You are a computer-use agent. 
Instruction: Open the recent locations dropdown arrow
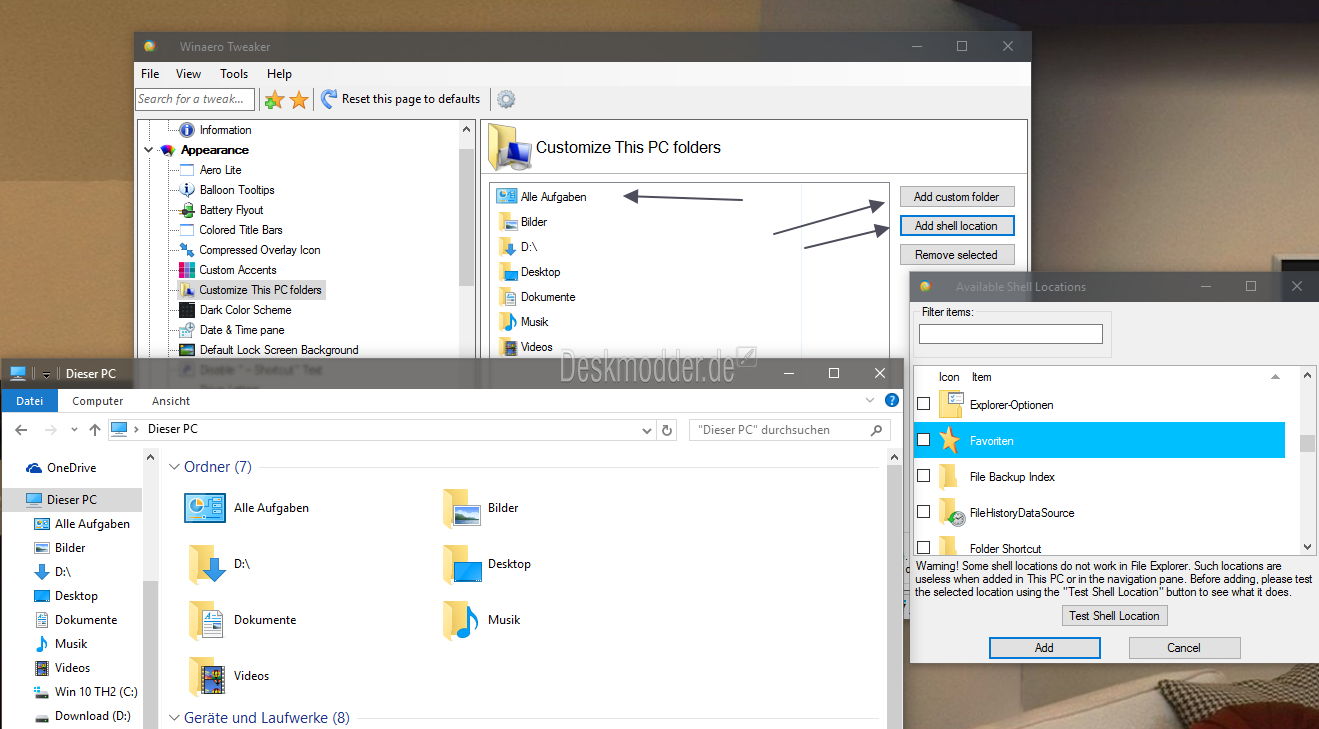pos(75,431)
